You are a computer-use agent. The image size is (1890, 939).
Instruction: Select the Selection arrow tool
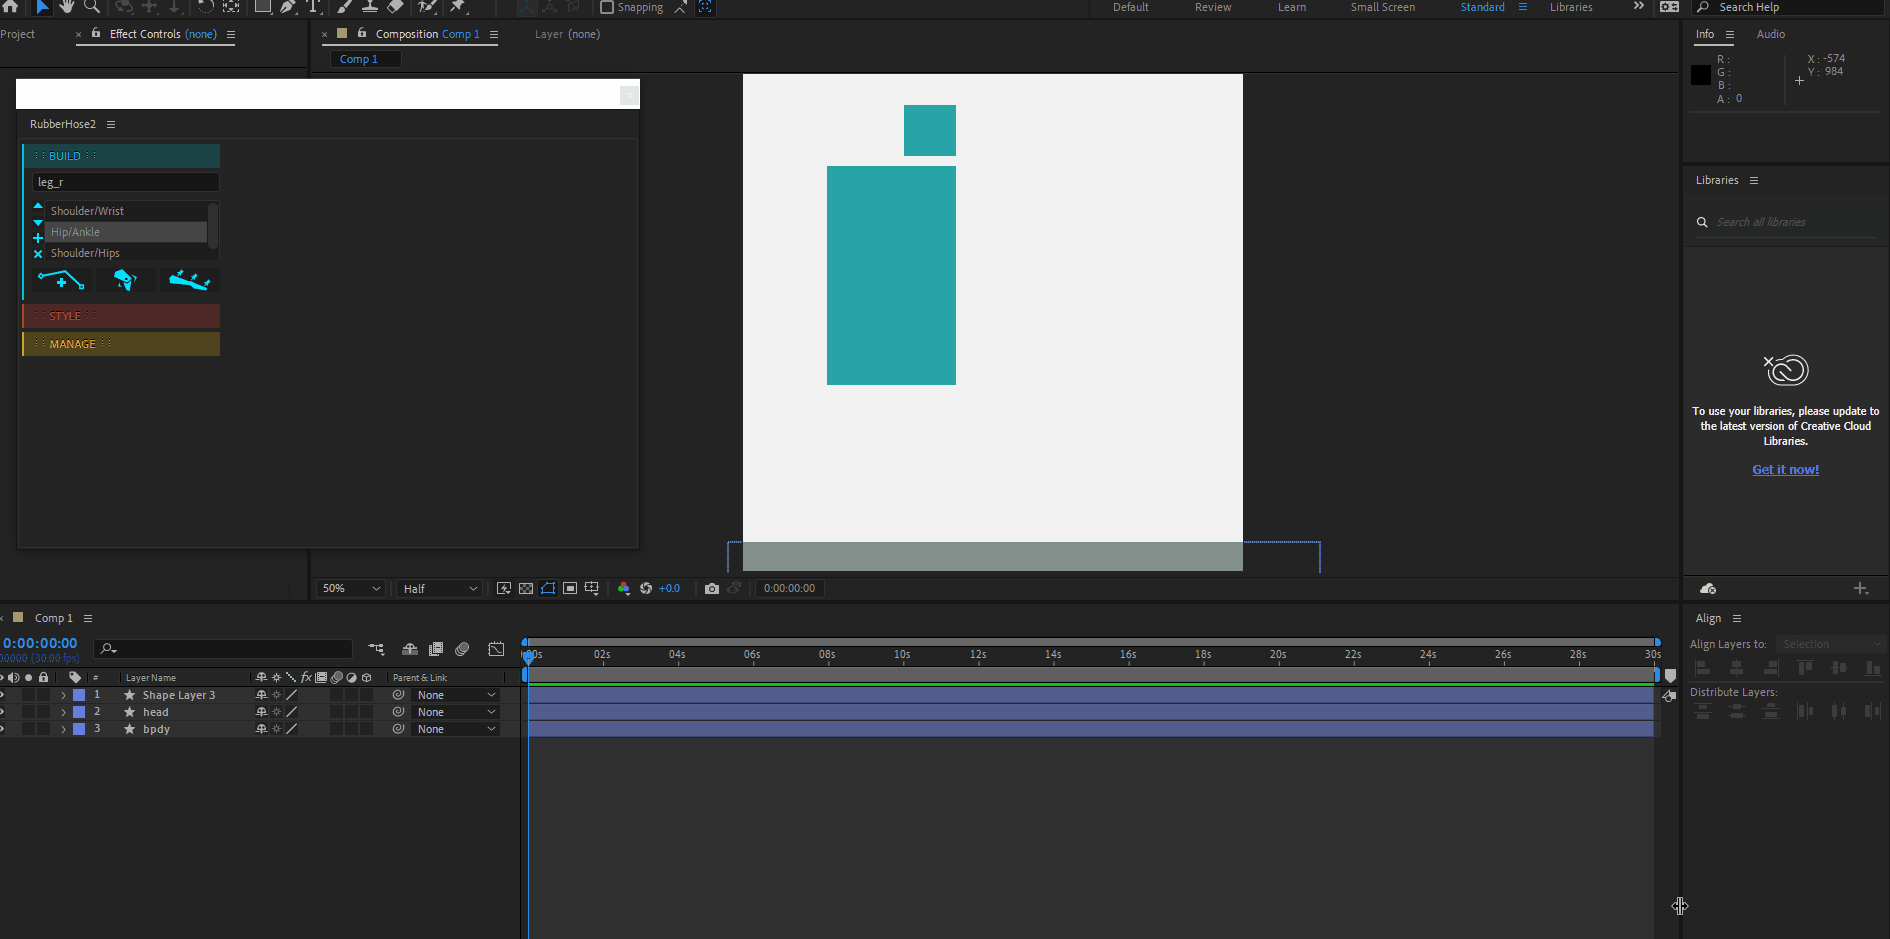[x=42, y=6]
